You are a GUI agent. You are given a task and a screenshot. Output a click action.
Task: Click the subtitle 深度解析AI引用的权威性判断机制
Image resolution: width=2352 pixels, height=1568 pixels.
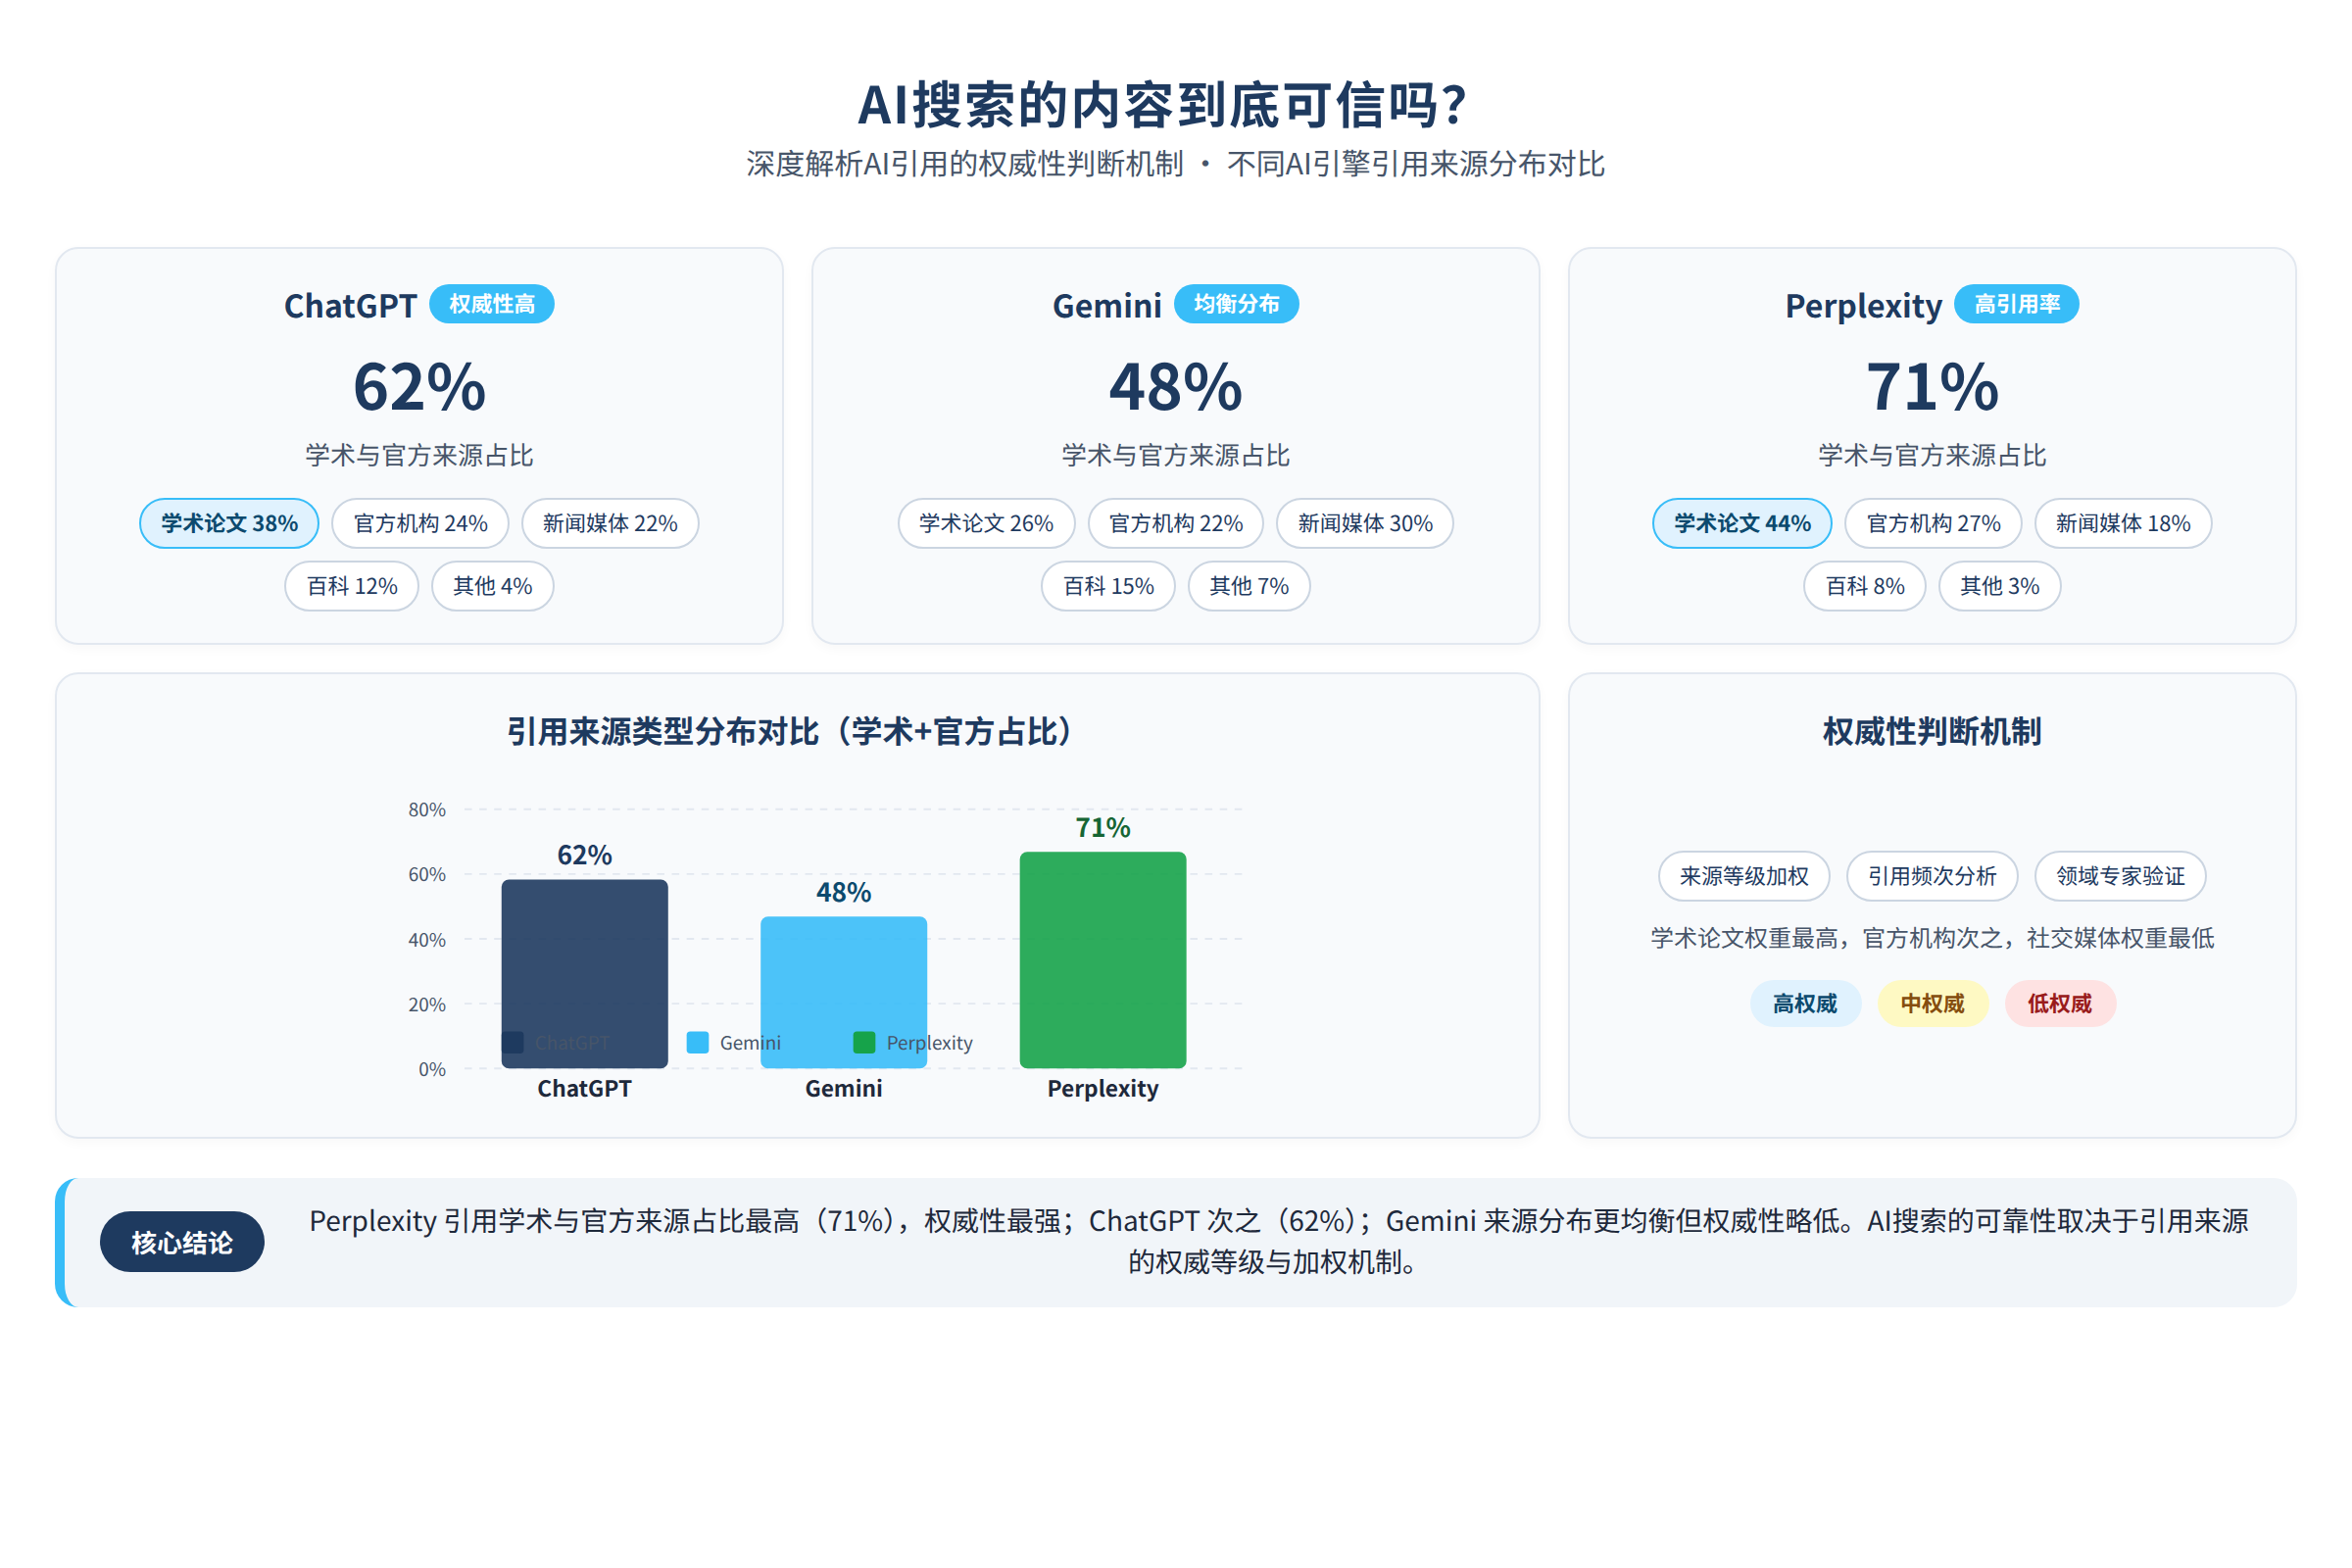coord(964,163)
